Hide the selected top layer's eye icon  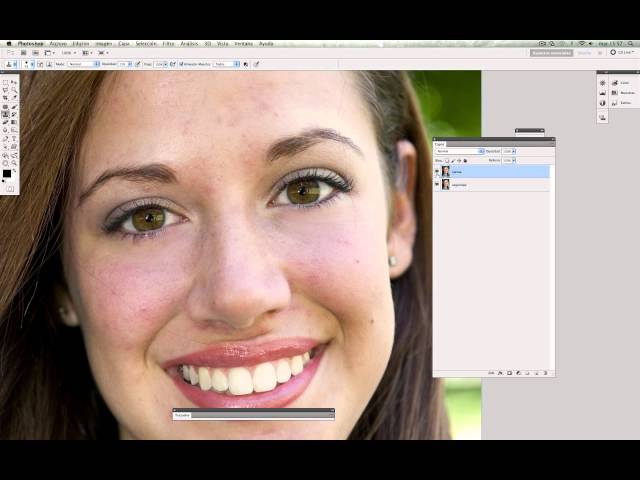437,172
